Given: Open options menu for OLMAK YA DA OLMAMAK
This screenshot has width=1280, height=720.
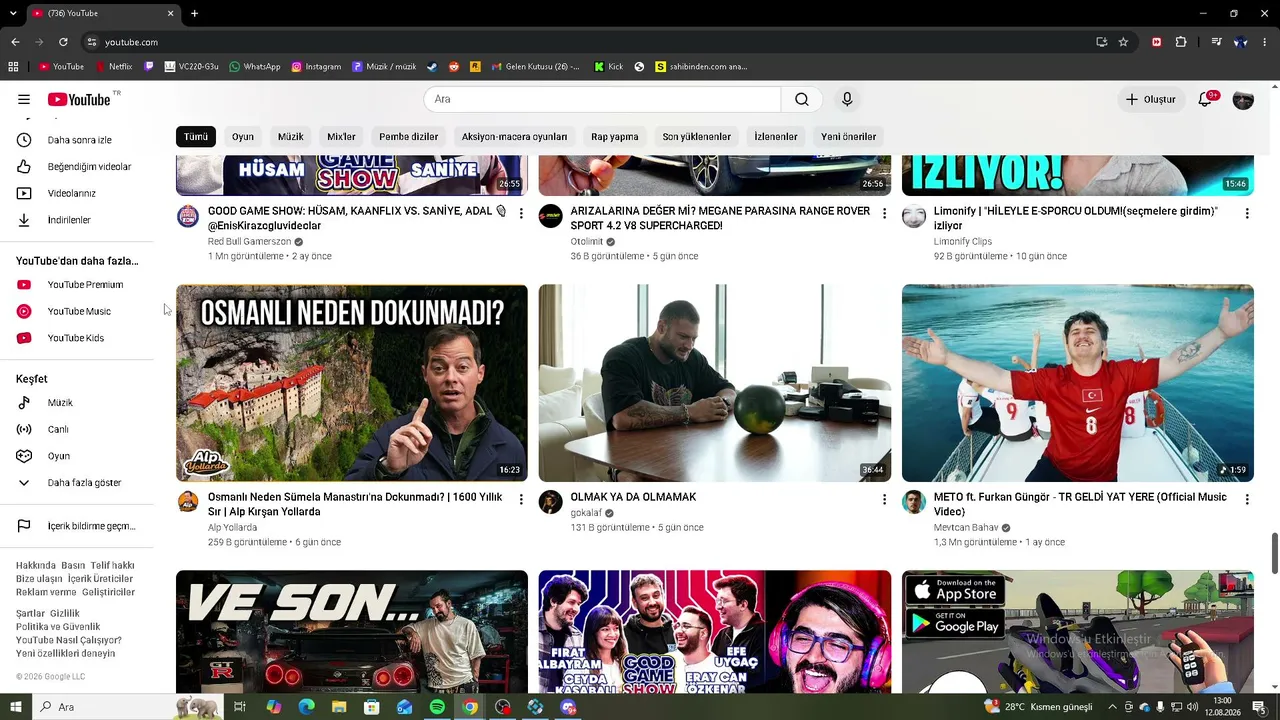Looking at the screenshot, I should [x=884, y=499].
